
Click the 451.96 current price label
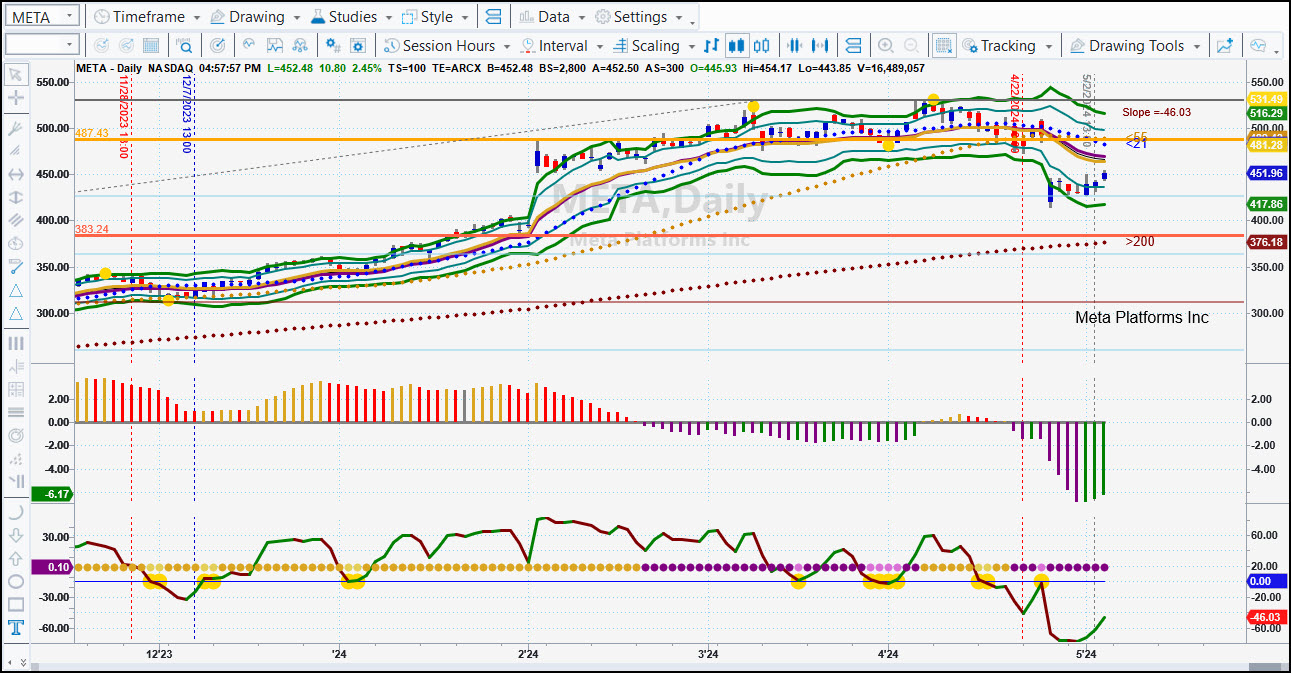1265,173
